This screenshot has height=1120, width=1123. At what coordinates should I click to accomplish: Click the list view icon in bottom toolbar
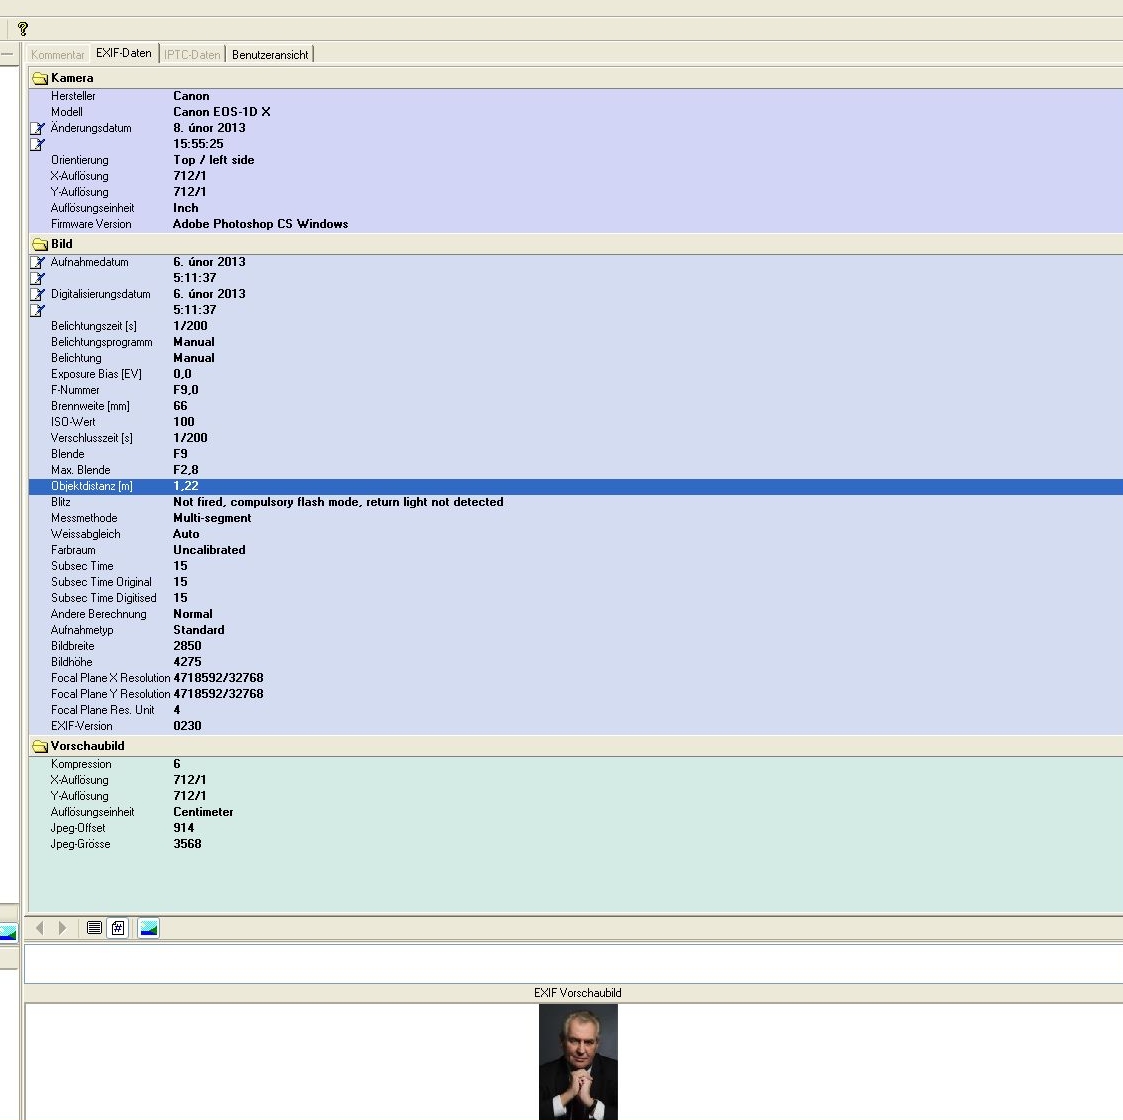[94, 928]
